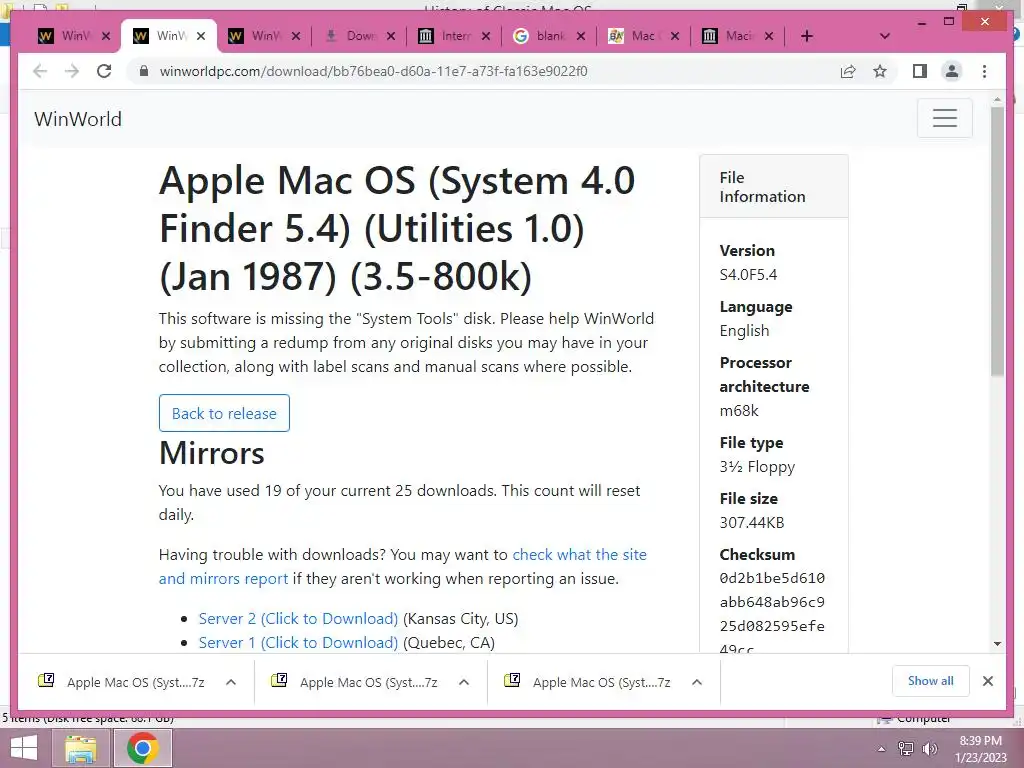1024x768 pixels.
Task: Click the forward navigation arrow
Action: pyautogui.click(x=72, y=71)
